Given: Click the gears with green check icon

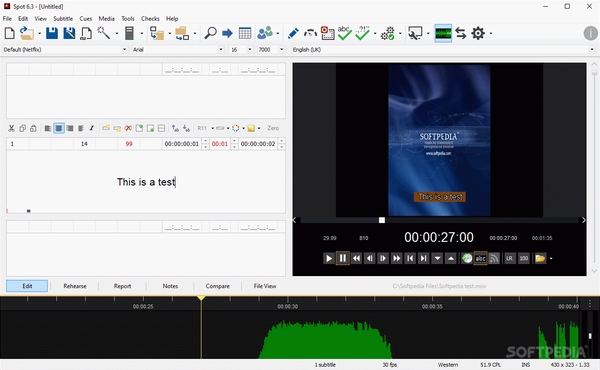Looking at the screenshot, I should (388, 33).
